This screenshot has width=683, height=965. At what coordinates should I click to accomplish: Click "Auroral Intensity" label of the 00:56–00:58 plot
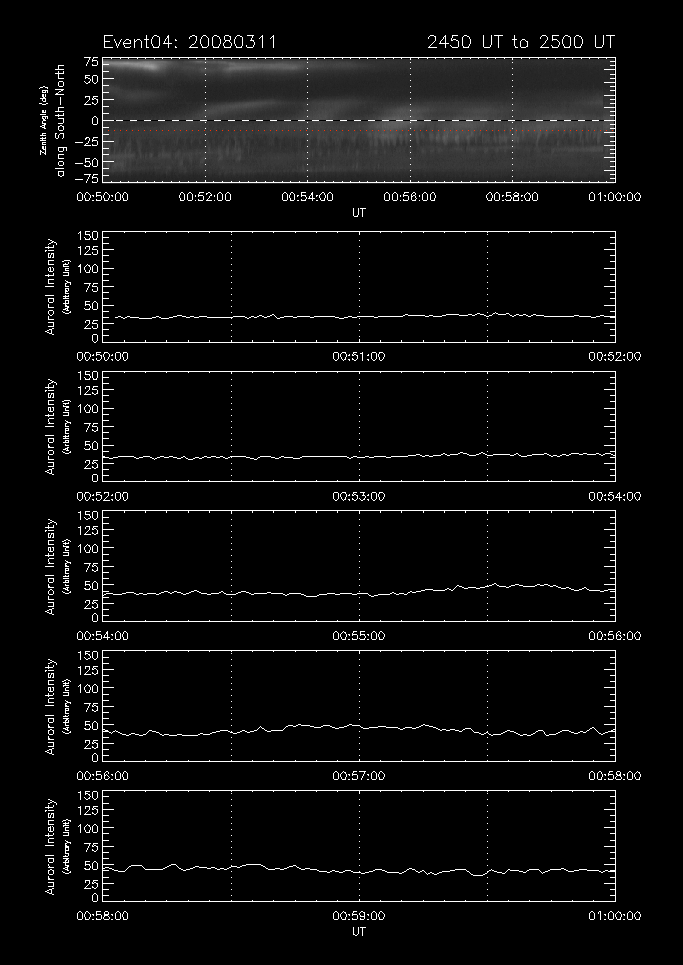tap(50, 706)
